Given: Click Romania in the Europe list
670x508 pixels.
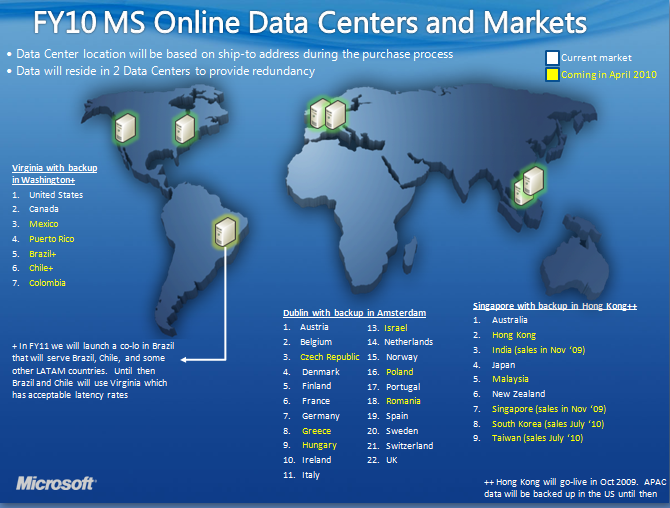Looking at the screenshot, I should [x=403, y=401].
